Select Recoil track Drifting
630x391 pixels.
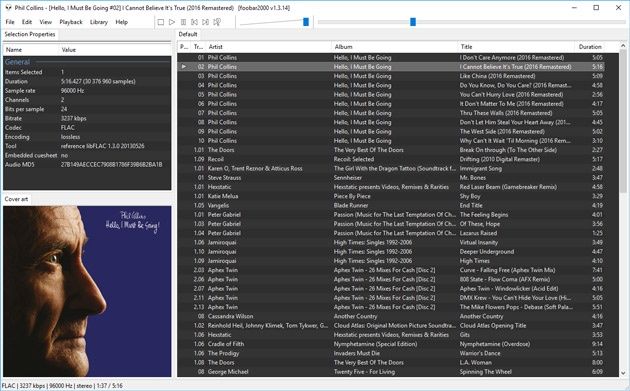(x=391, y=159)
